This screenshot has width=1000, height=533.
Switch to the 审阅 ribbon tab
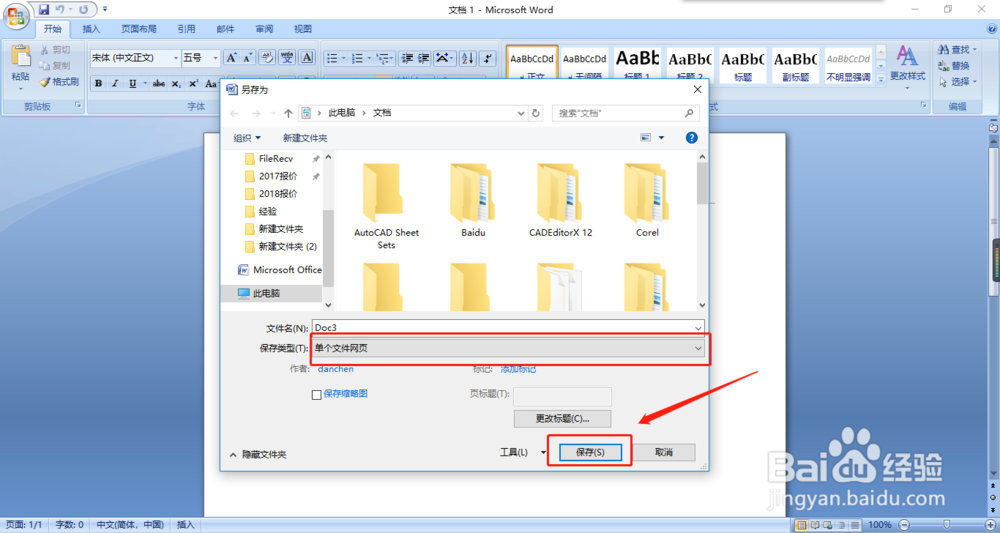pos(264,29)
